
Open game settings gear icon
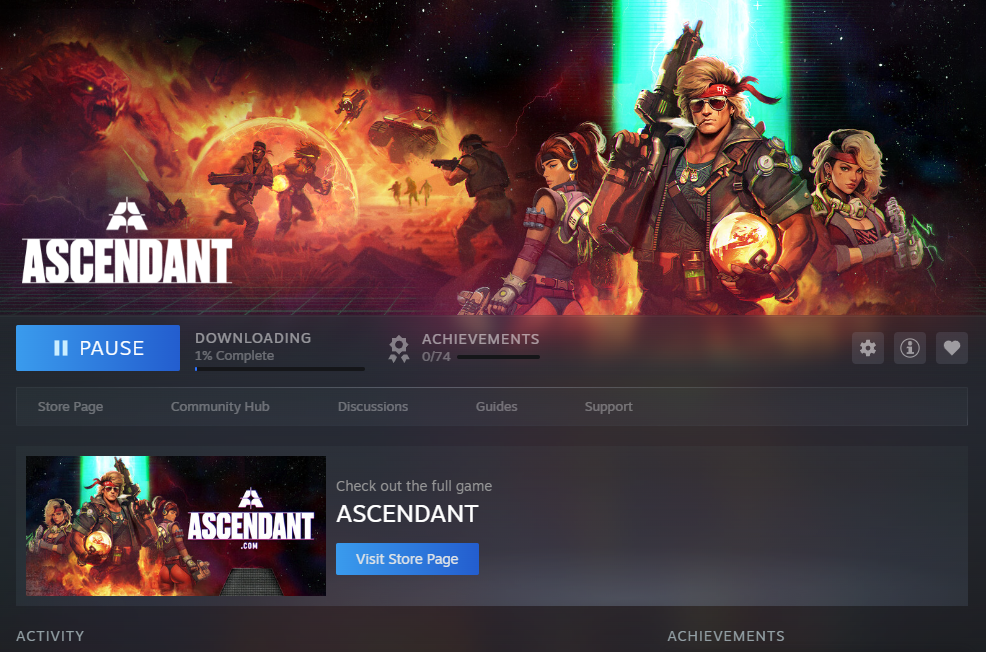[868, 348]
